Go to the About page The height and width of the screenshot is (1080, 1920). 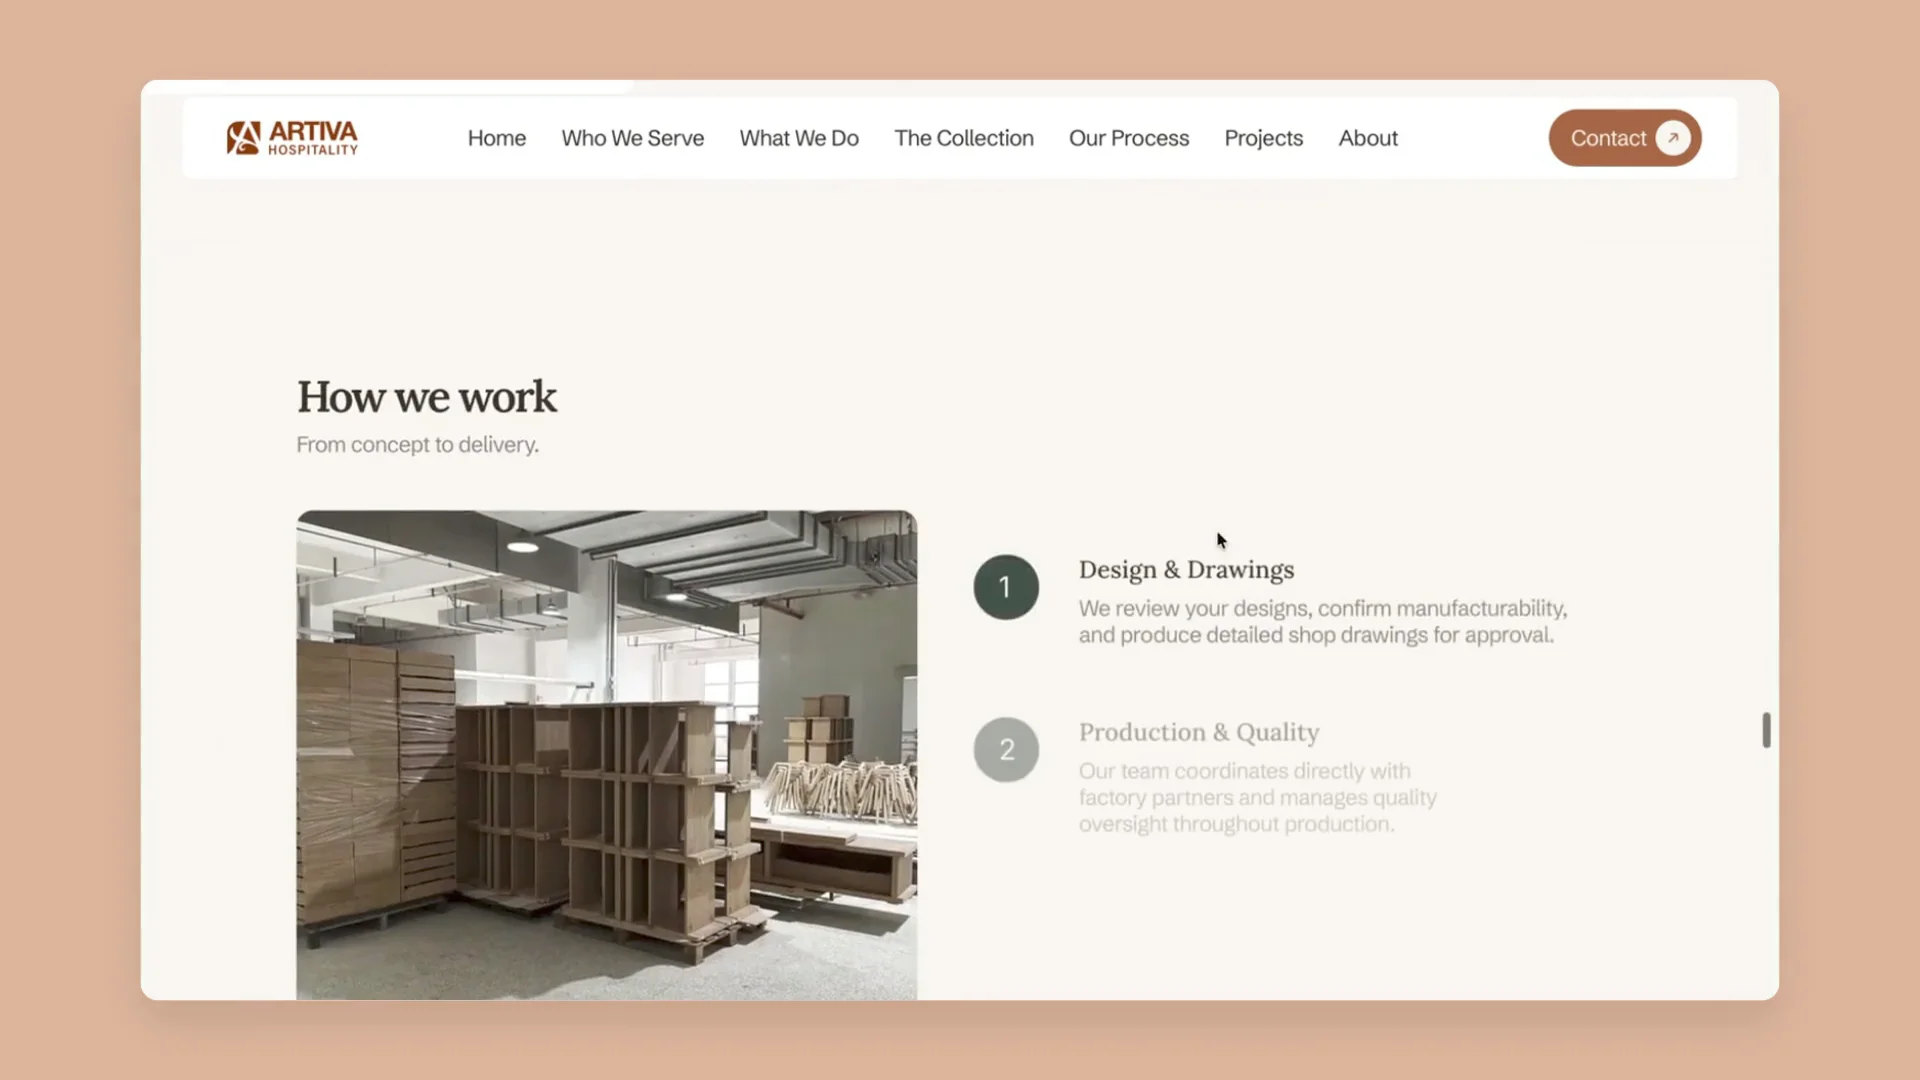[x=1368, y=138]
